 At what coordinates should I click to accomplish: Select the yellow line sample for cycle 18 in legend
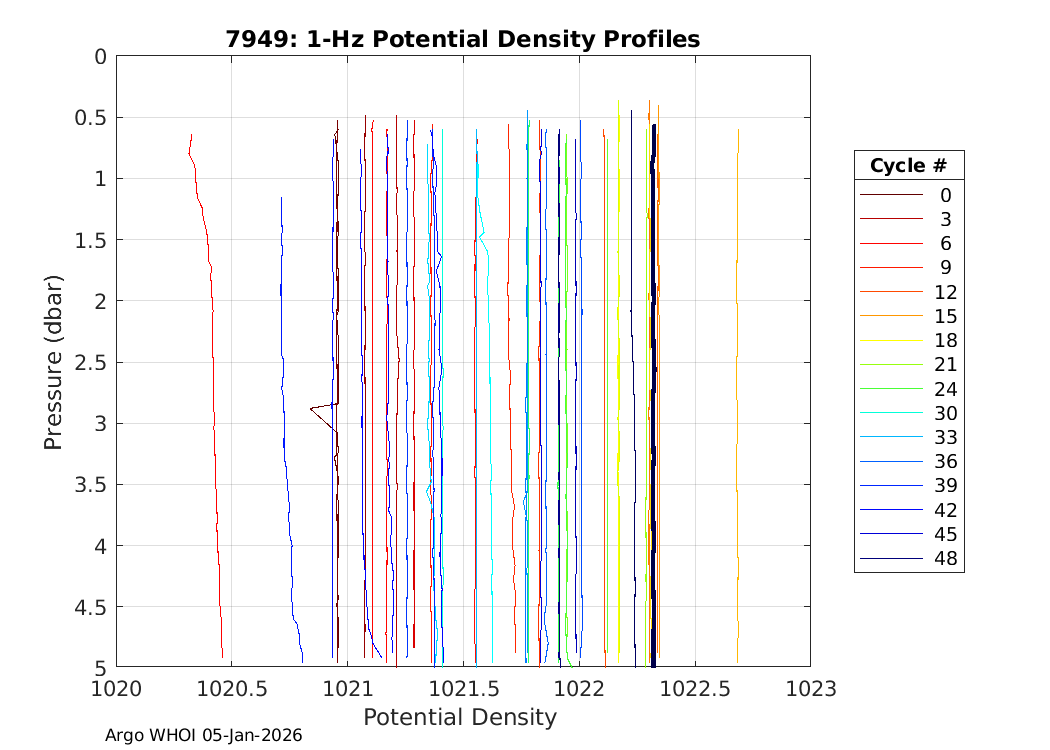pyautogui.click(x=890, y=341)
